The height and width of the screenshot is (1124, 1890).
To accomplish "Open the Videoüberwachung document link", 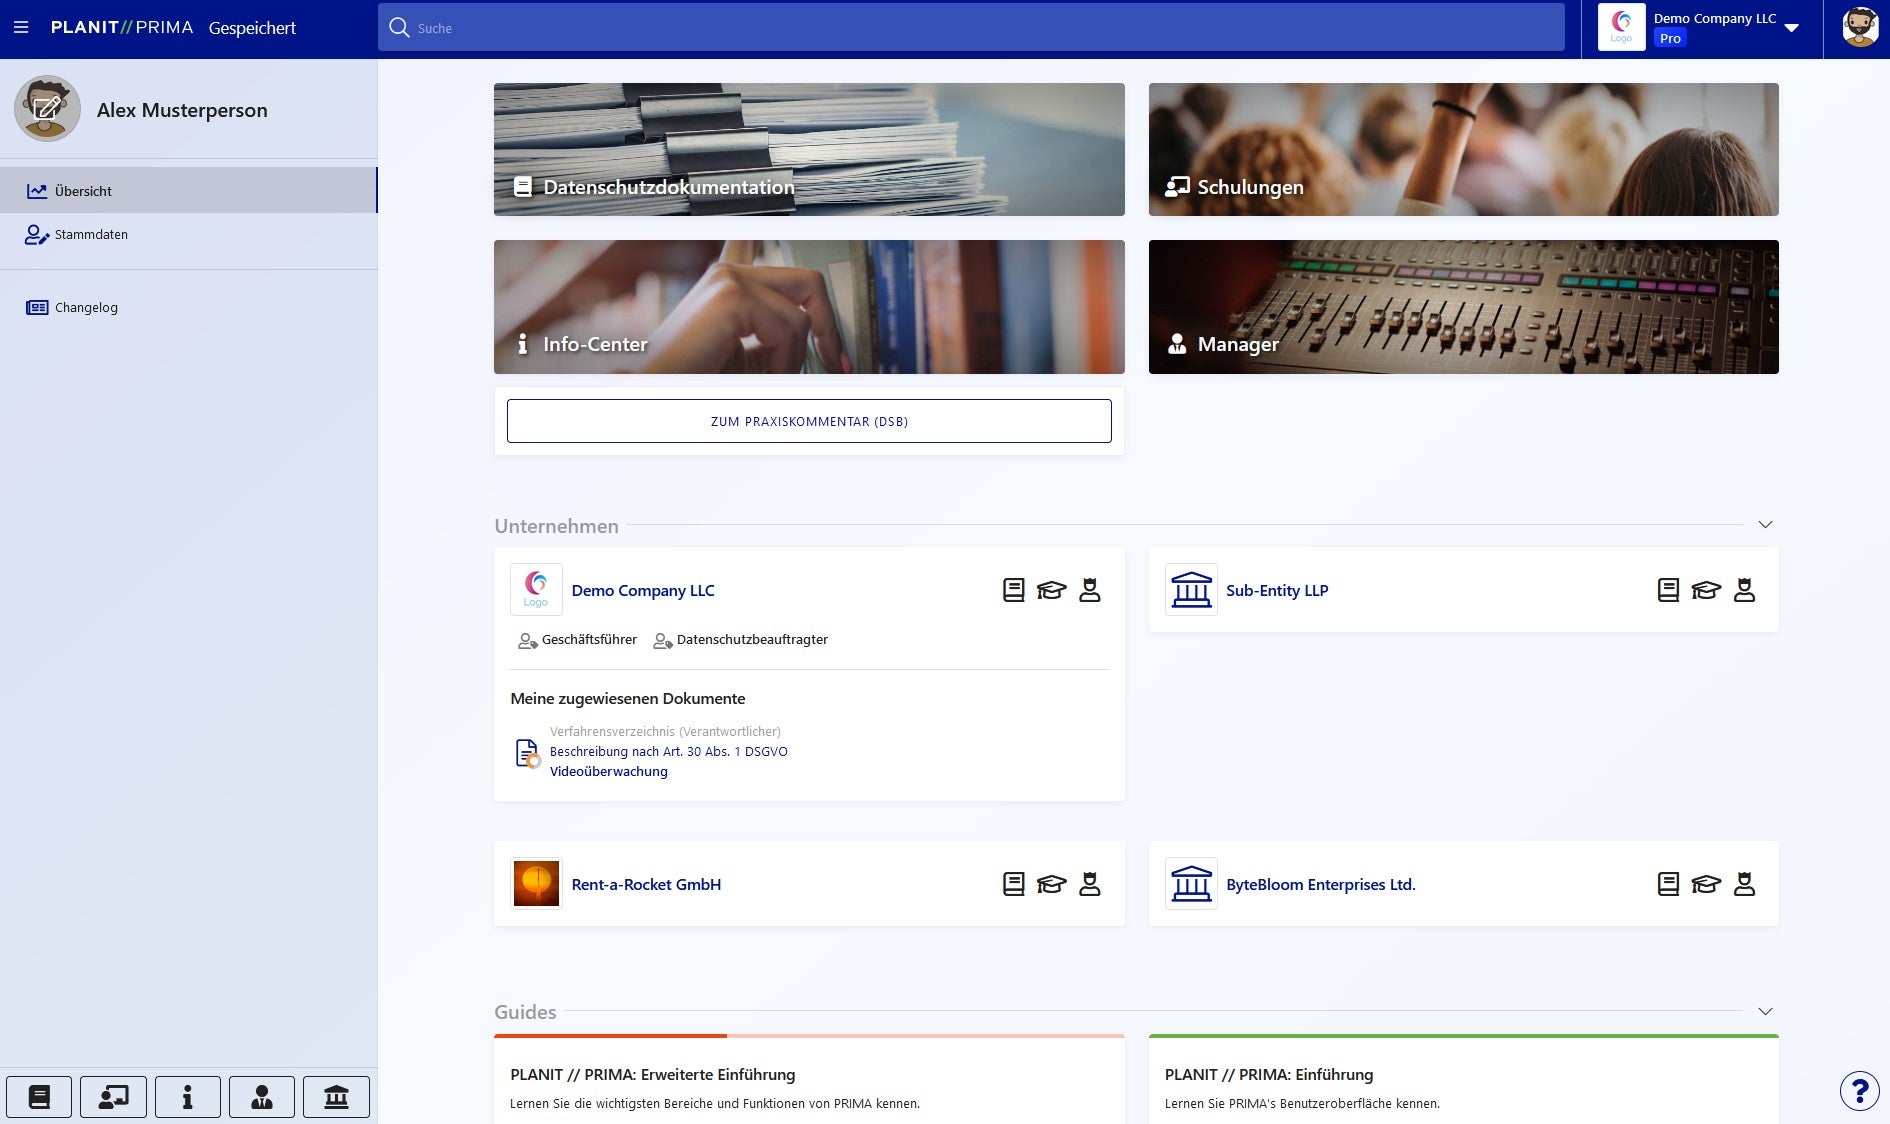I will (x=609, y=772).
